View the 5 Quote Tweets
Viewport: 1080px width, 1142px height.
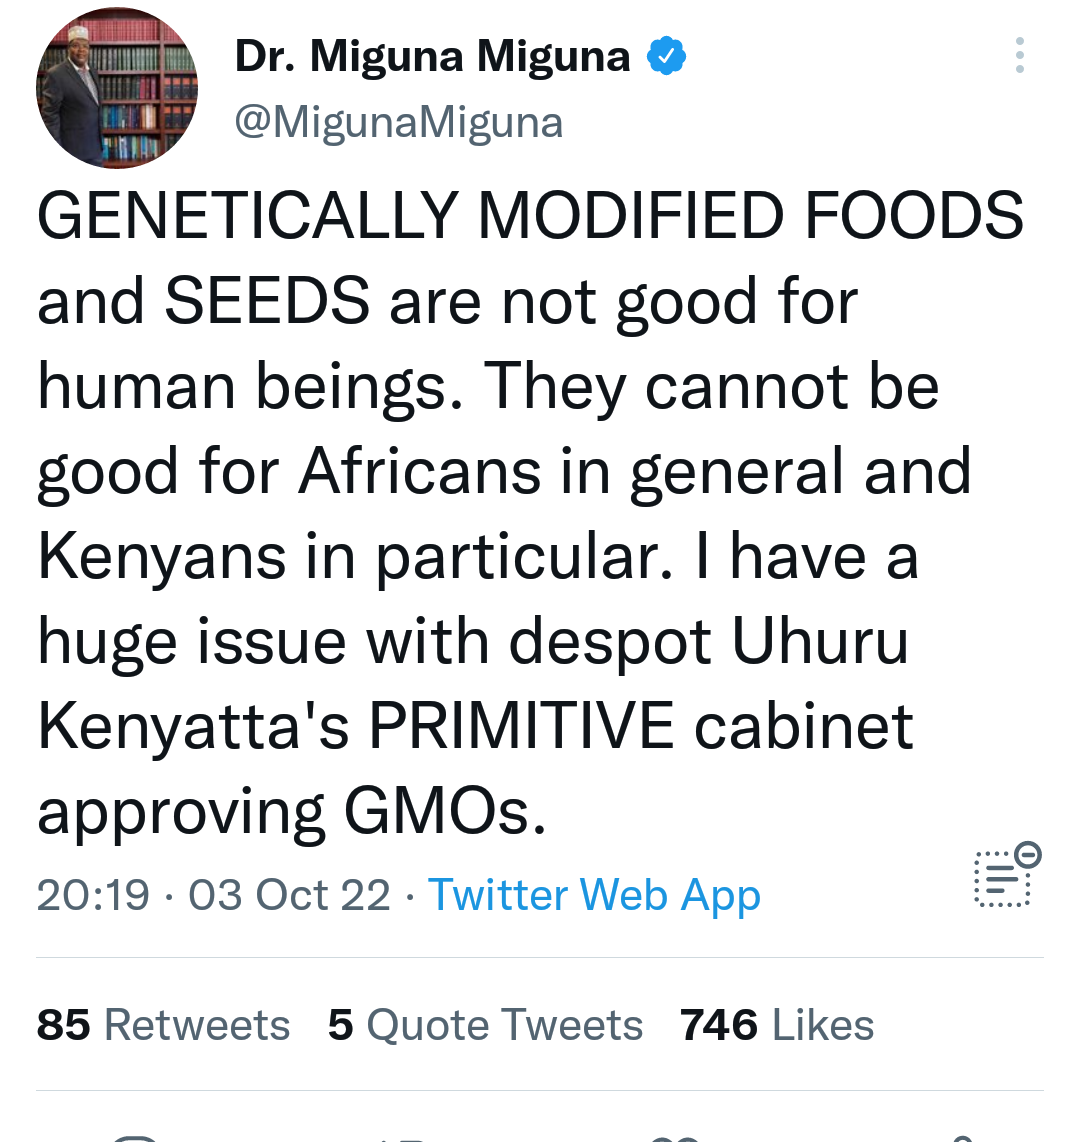(x=485, y=1025)
